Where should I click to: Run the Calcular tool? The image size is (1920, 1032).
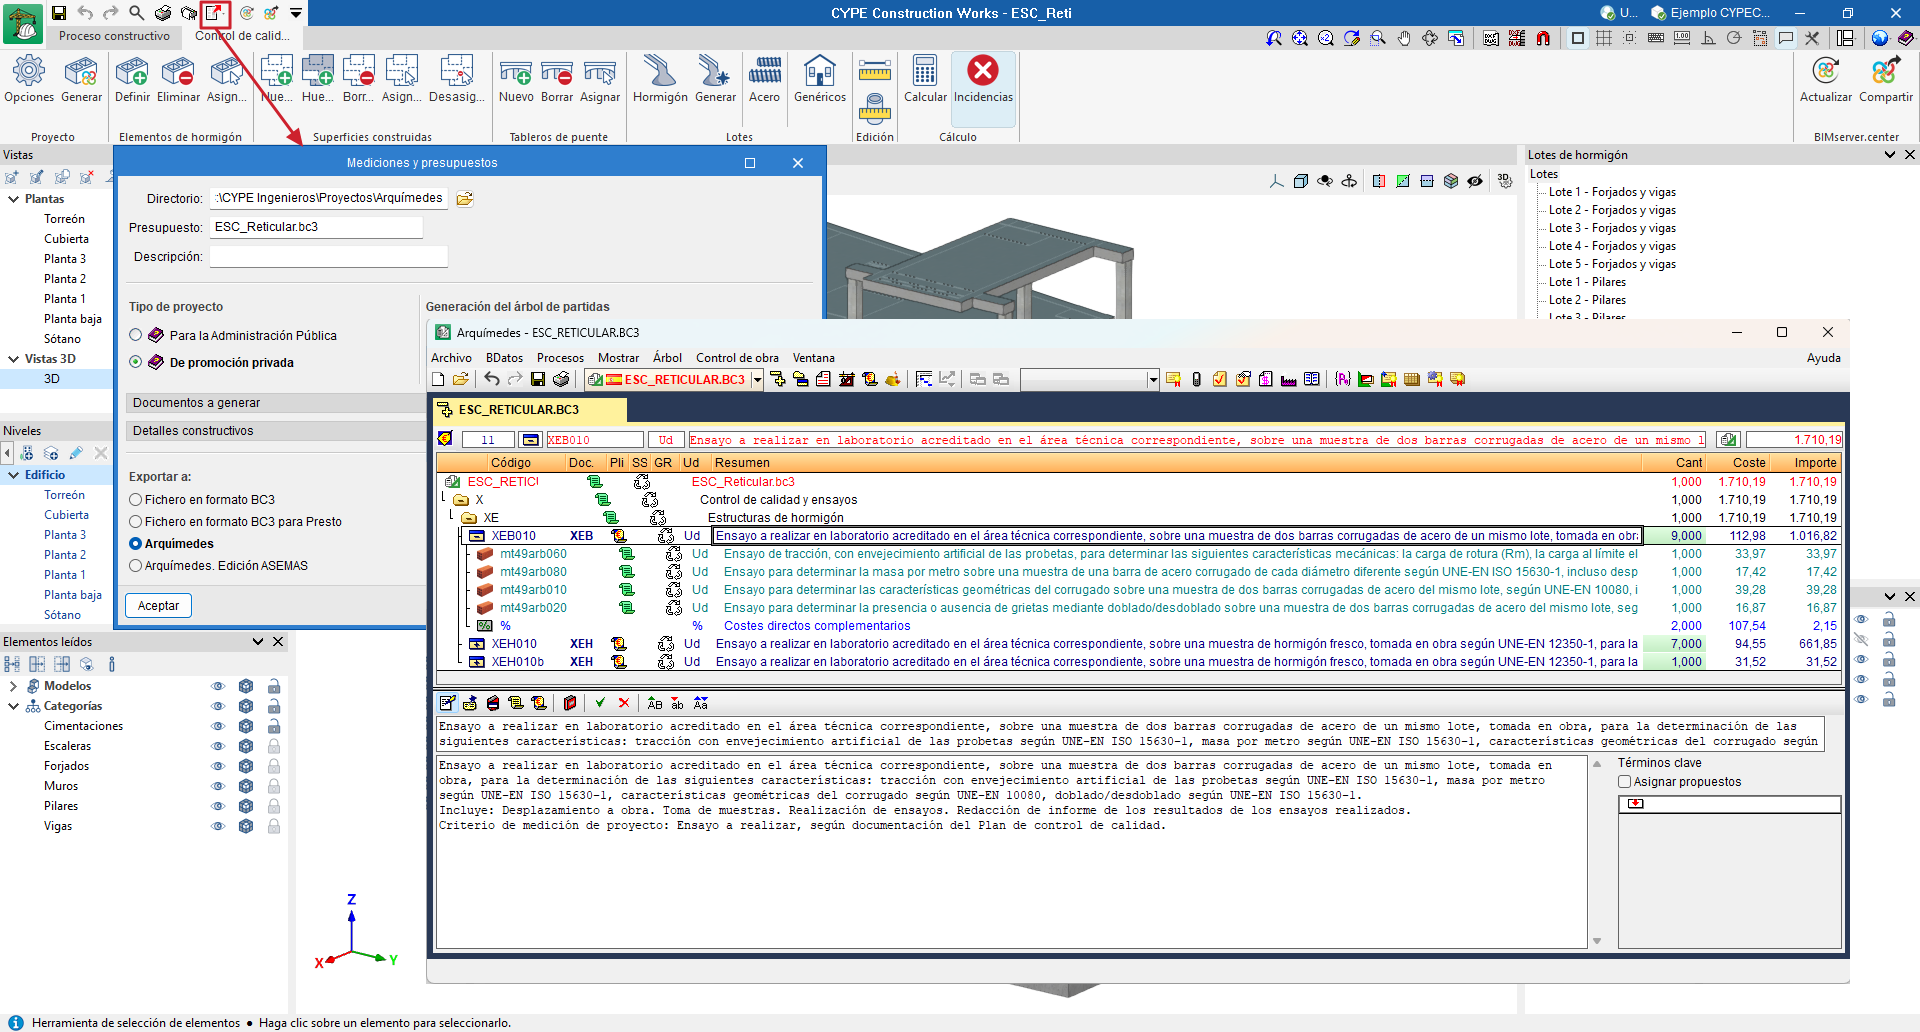(925, 79)
